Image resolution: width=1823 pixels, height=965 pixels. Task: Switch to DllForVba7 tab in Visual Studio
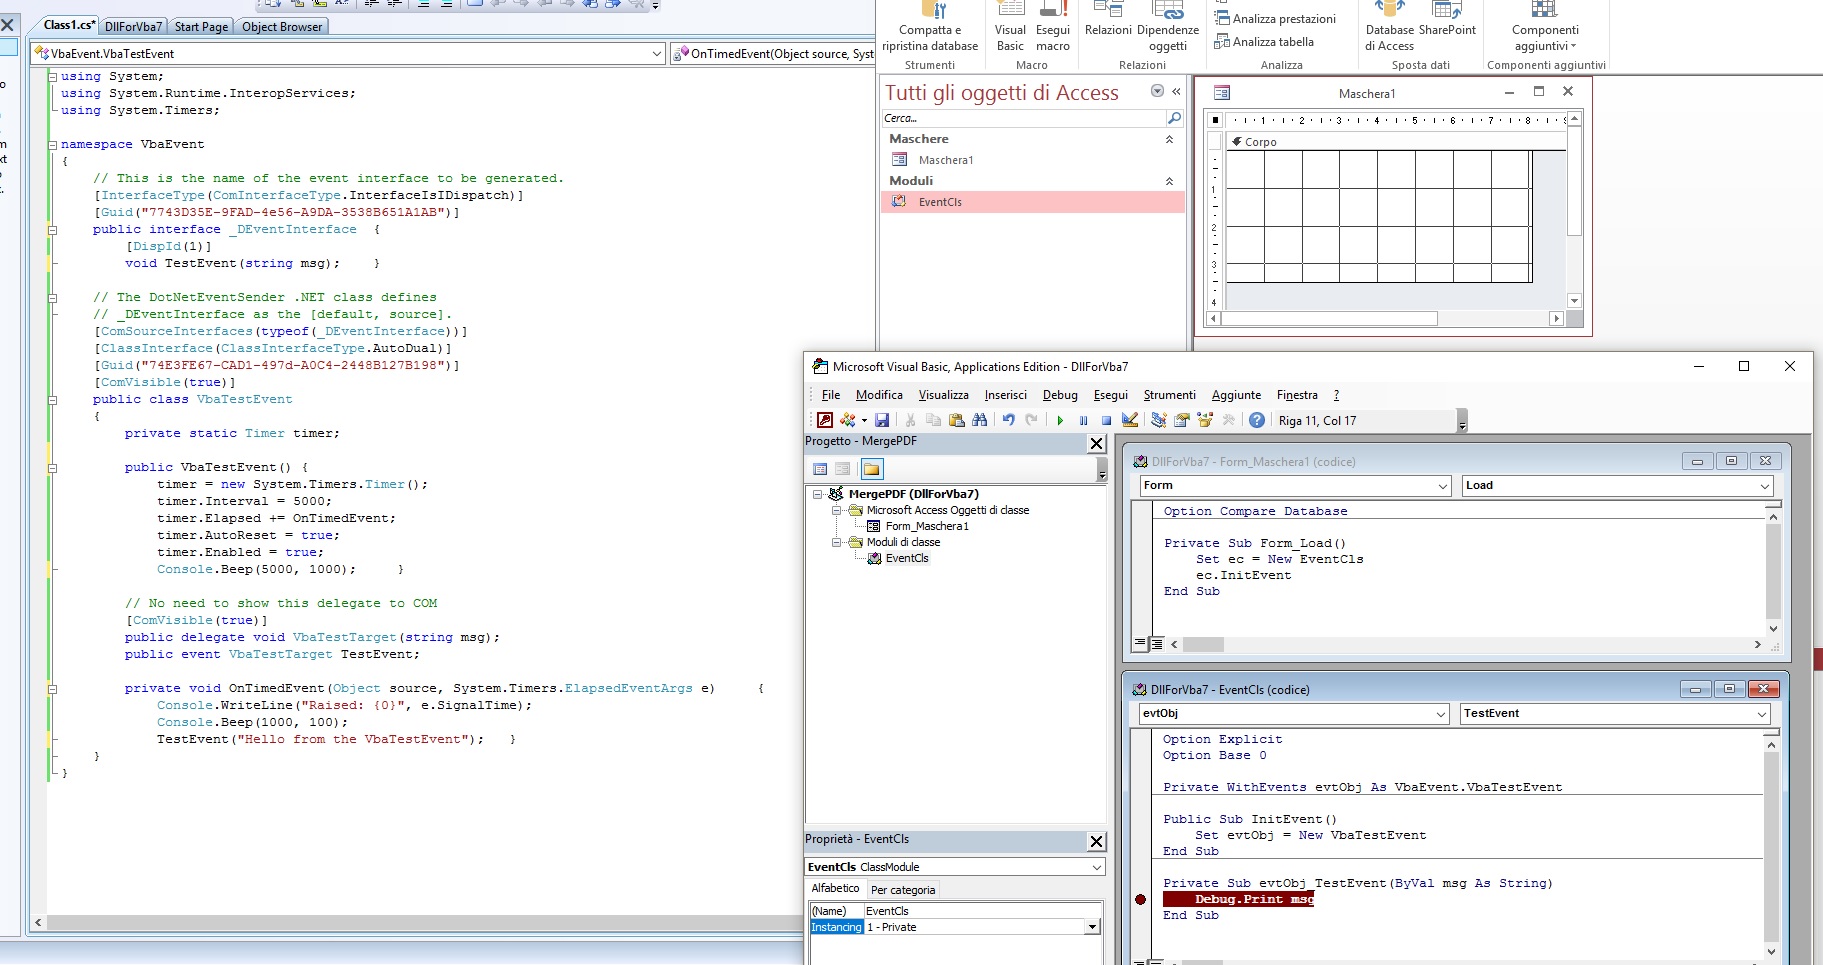click(133, 27)
